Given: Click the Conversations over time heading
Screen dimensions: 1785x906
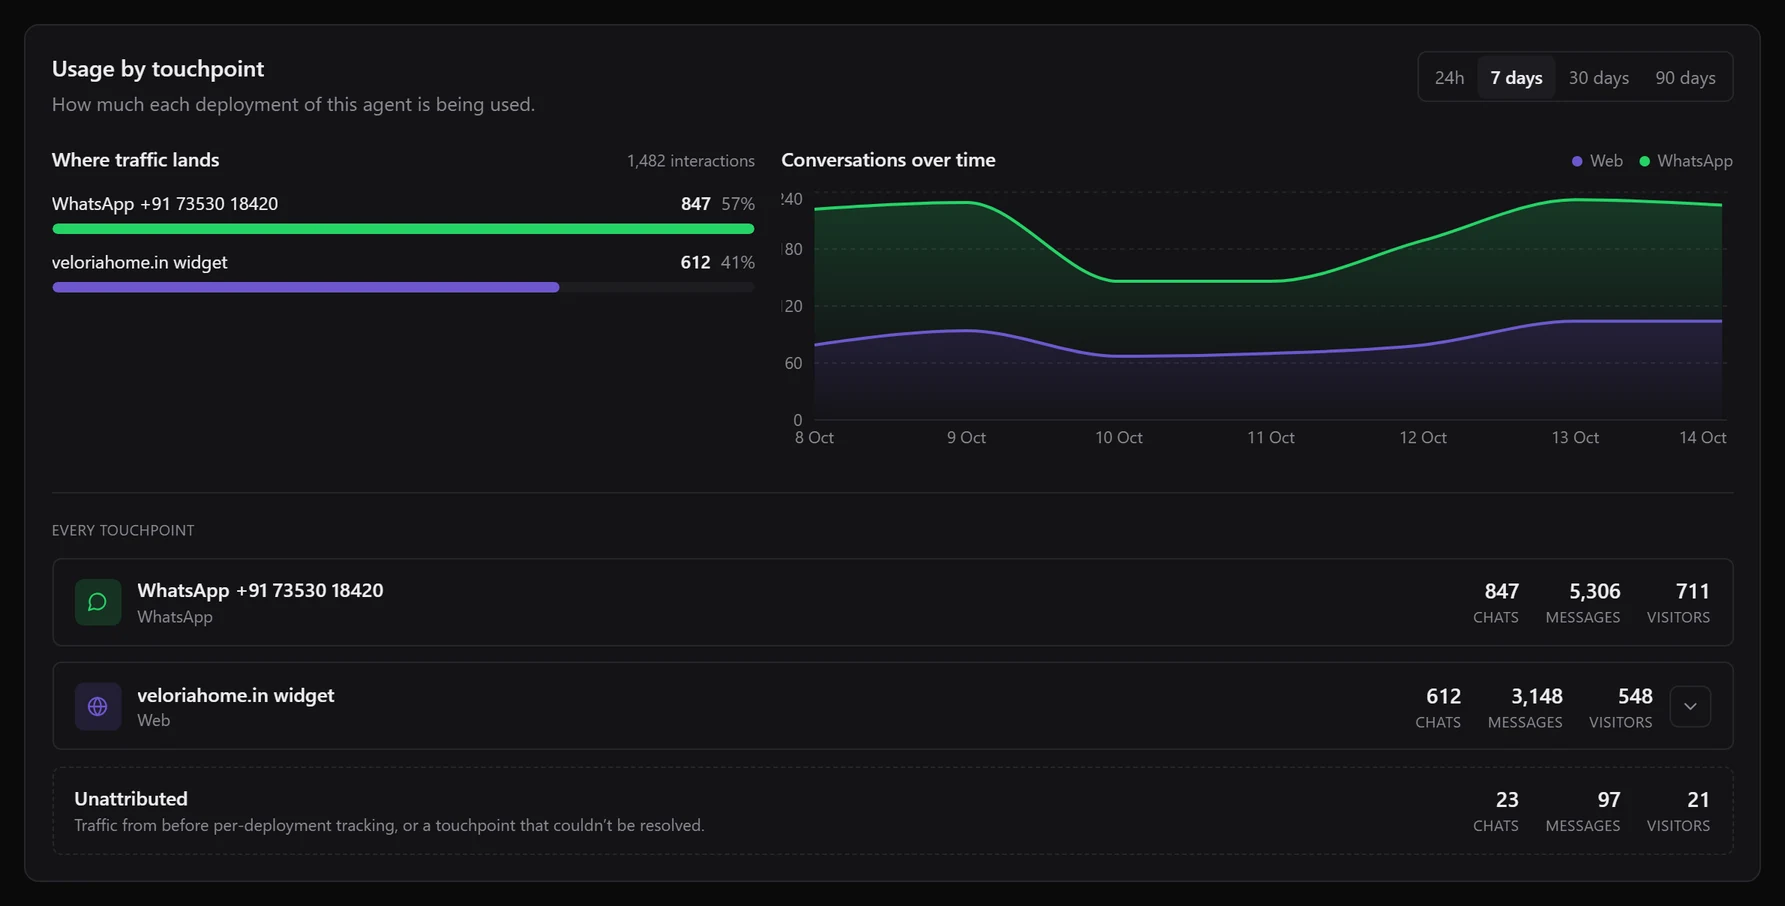Looking at the screenshot, I should tap(888, 160).
